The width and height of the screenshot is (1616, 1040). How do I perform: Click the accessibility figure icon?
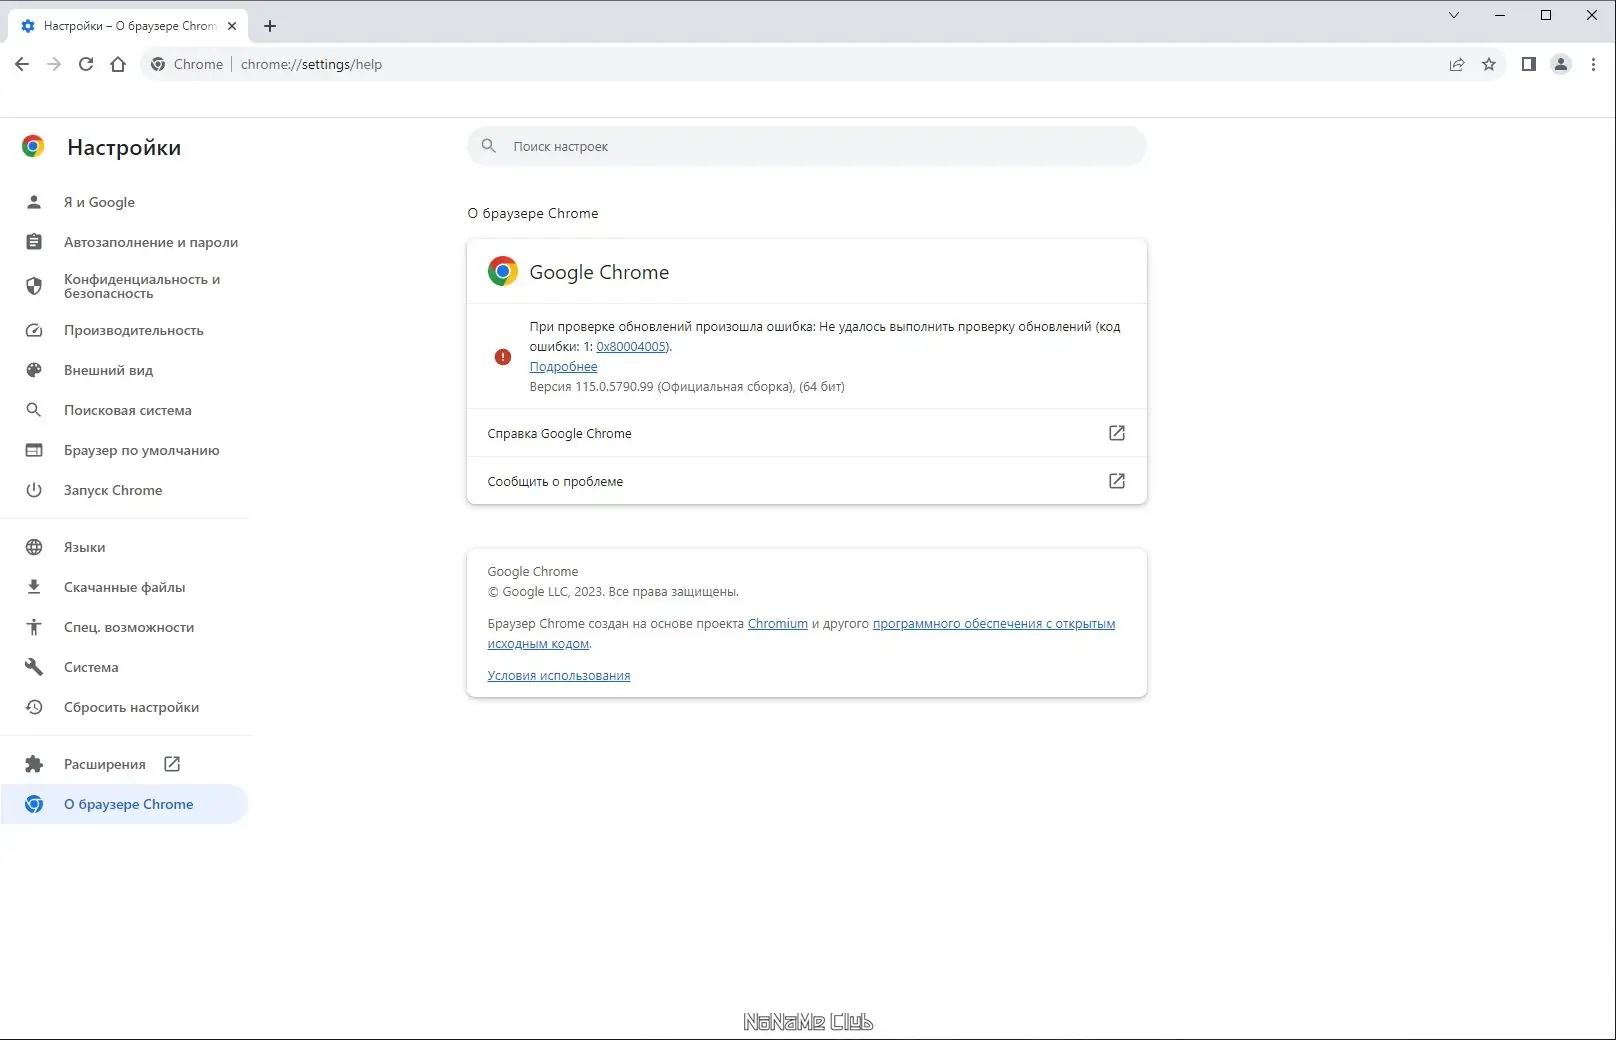(34, 627)
